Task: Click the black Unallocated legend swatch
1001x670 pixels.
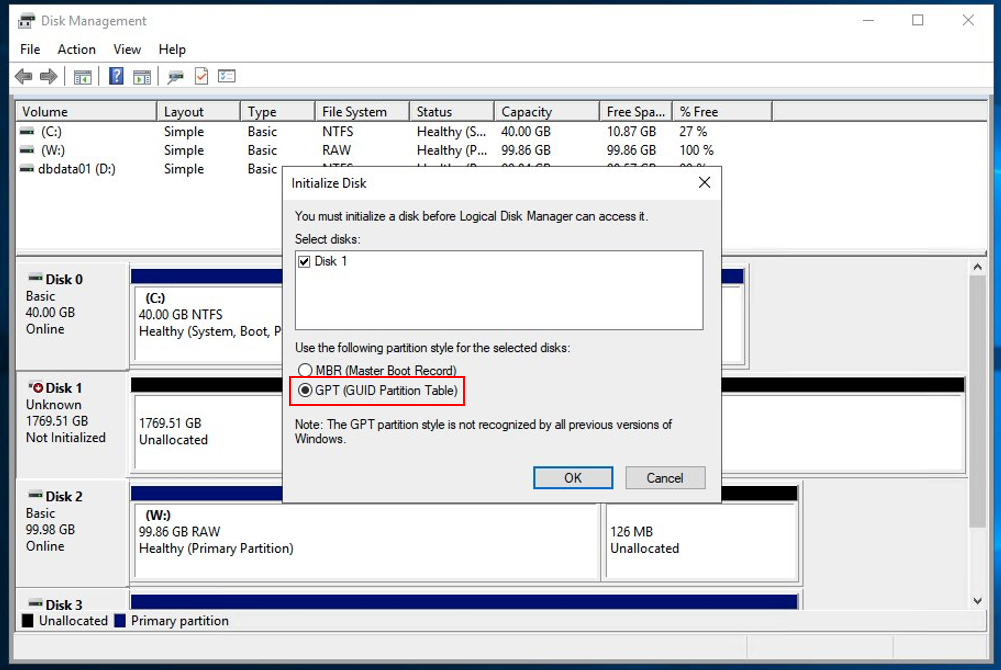Action: point(27,621)
